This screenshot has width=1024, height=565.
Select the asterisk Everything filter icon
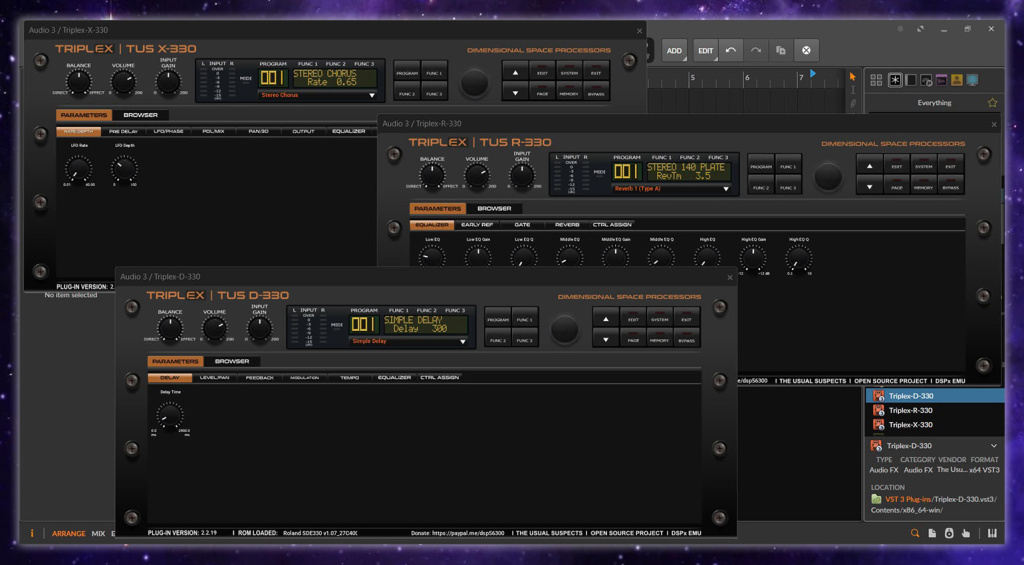tap(895, 80)
